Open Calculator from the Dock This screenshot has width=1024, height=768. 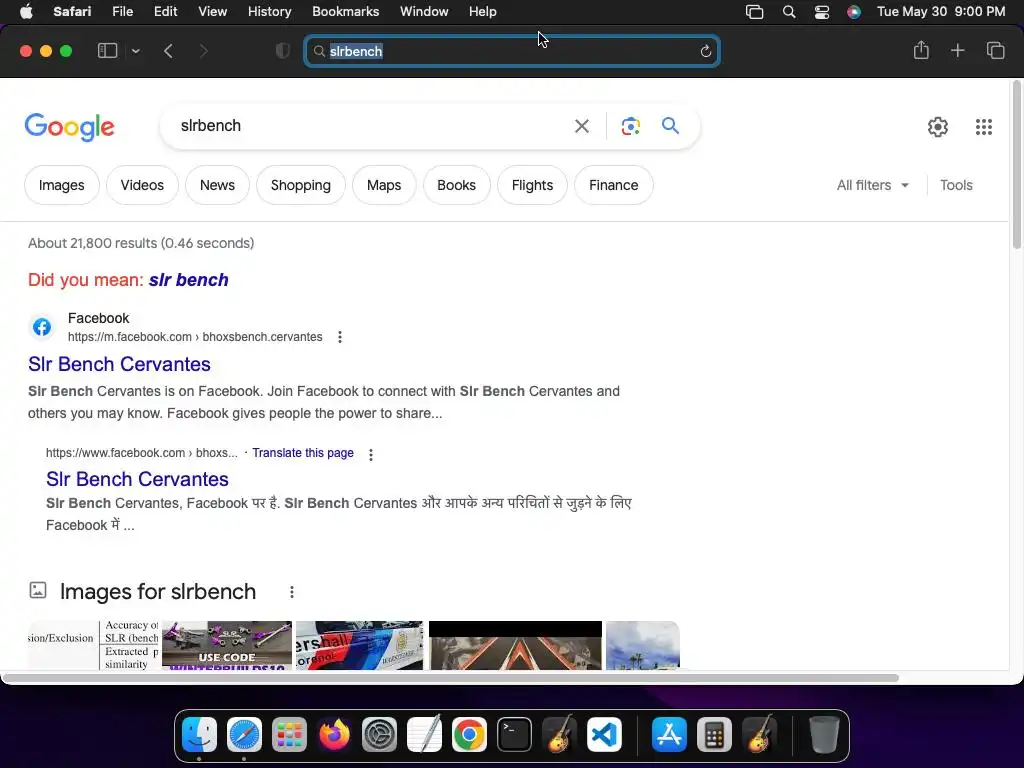[x=714, y=734]
